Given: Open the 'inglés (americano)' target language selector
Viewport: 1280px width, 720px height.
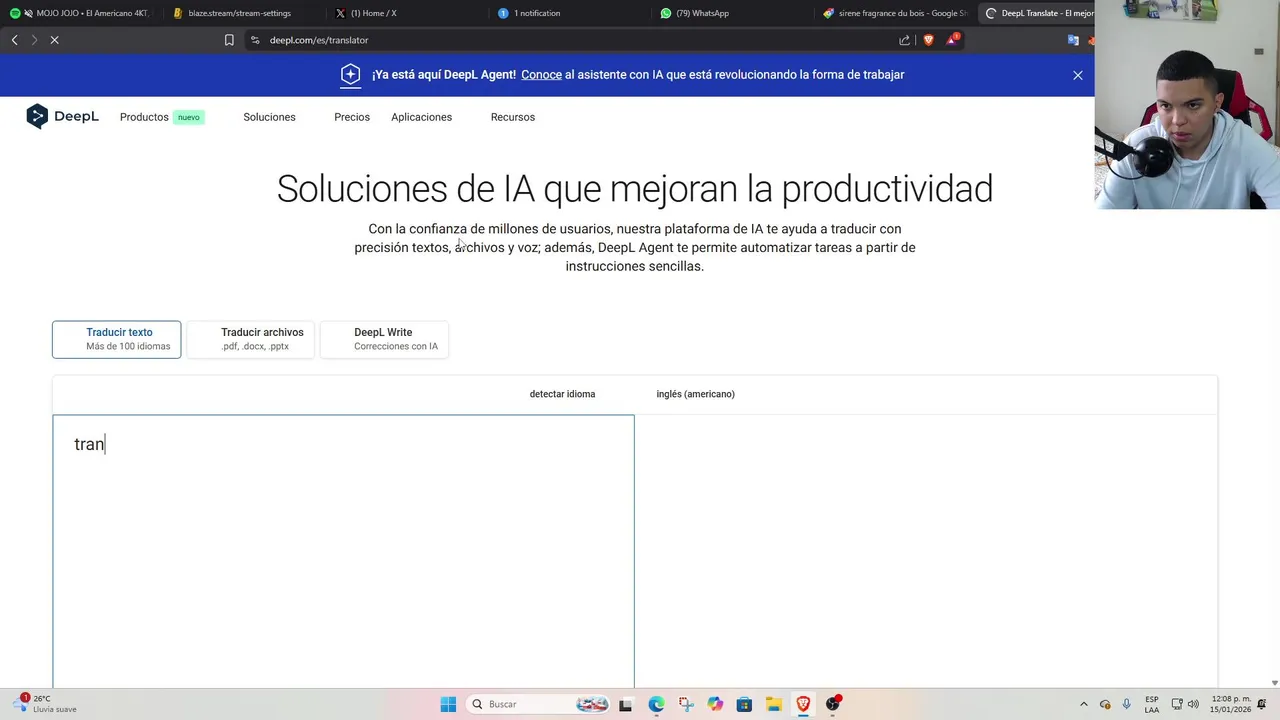Looking at the screenshot, I should [x=695, y=394].
